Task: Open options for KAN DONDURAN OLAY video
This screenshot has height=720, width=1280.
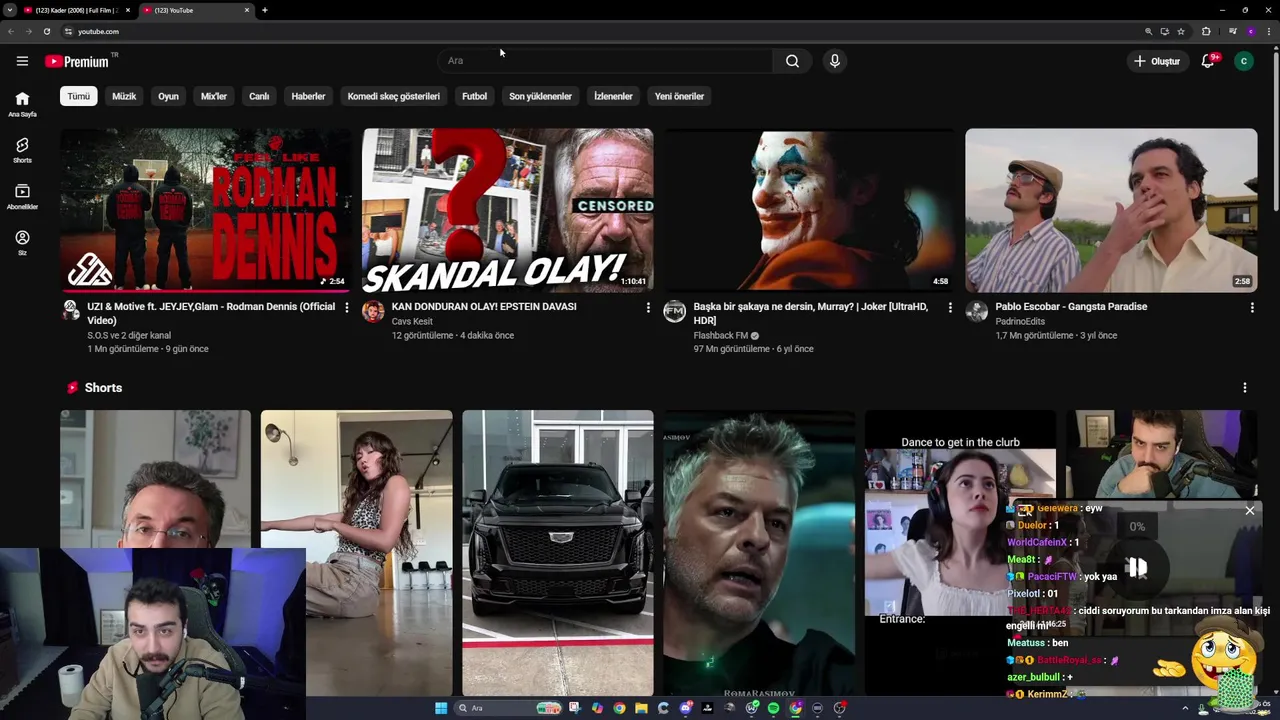Action: 648,308
